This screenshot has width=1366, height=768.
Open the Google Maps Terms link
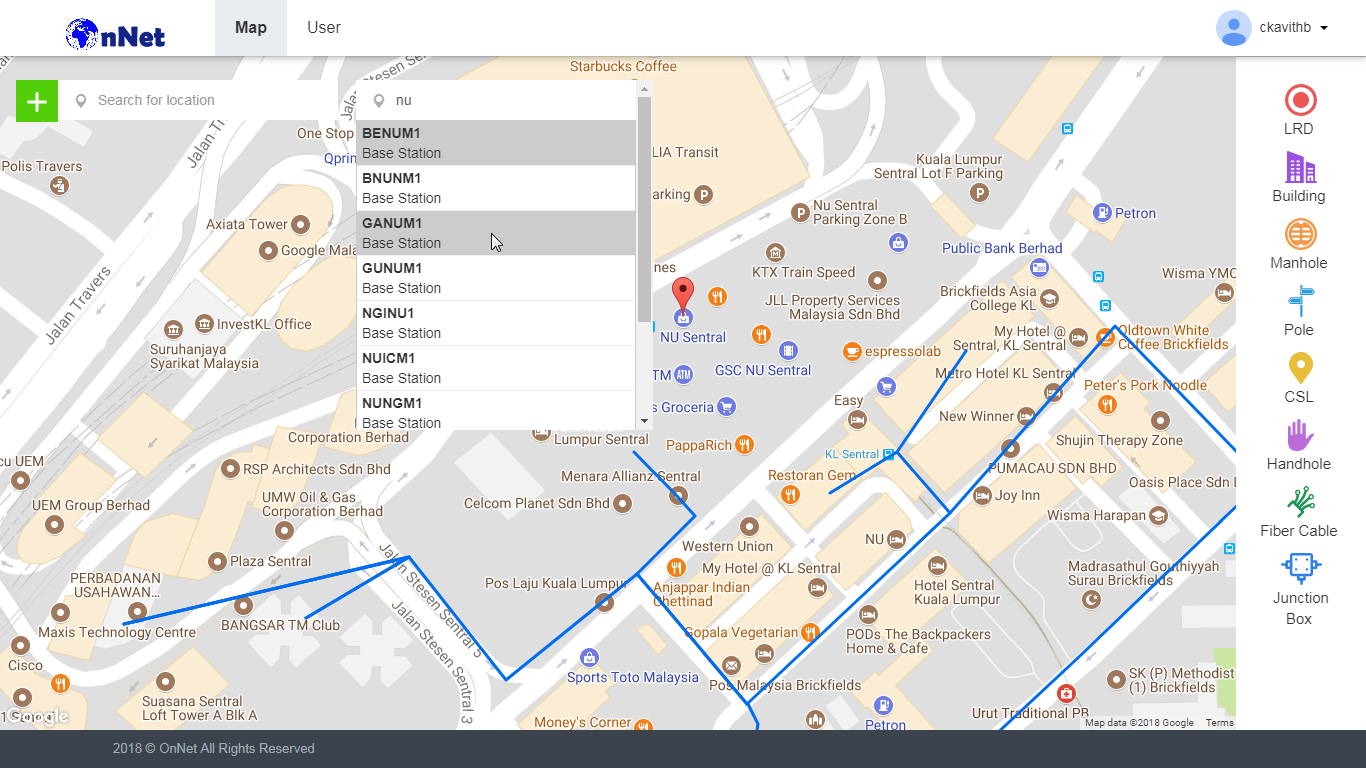[1219, 723]
